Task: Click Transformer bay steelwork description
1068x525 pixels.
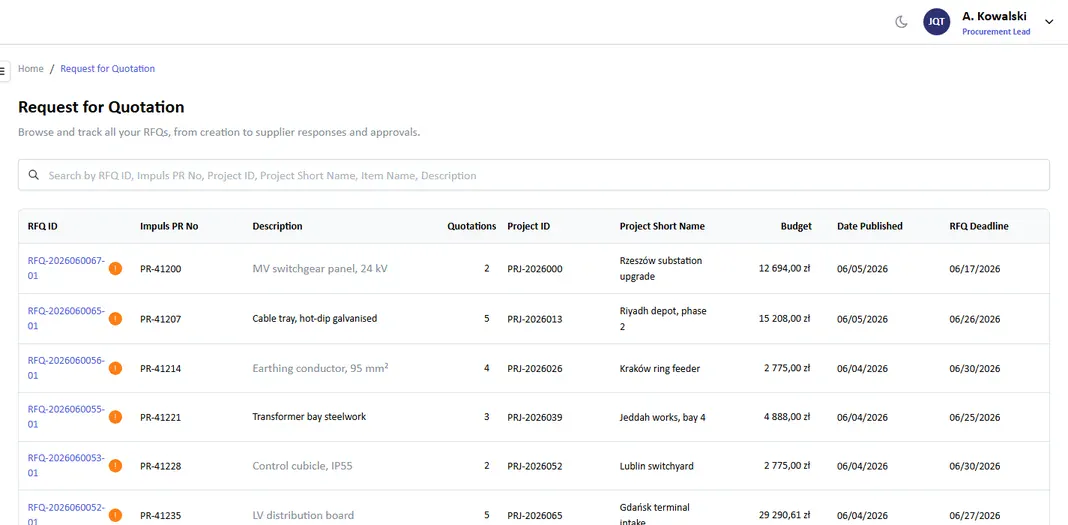Action: coord(309,417)
